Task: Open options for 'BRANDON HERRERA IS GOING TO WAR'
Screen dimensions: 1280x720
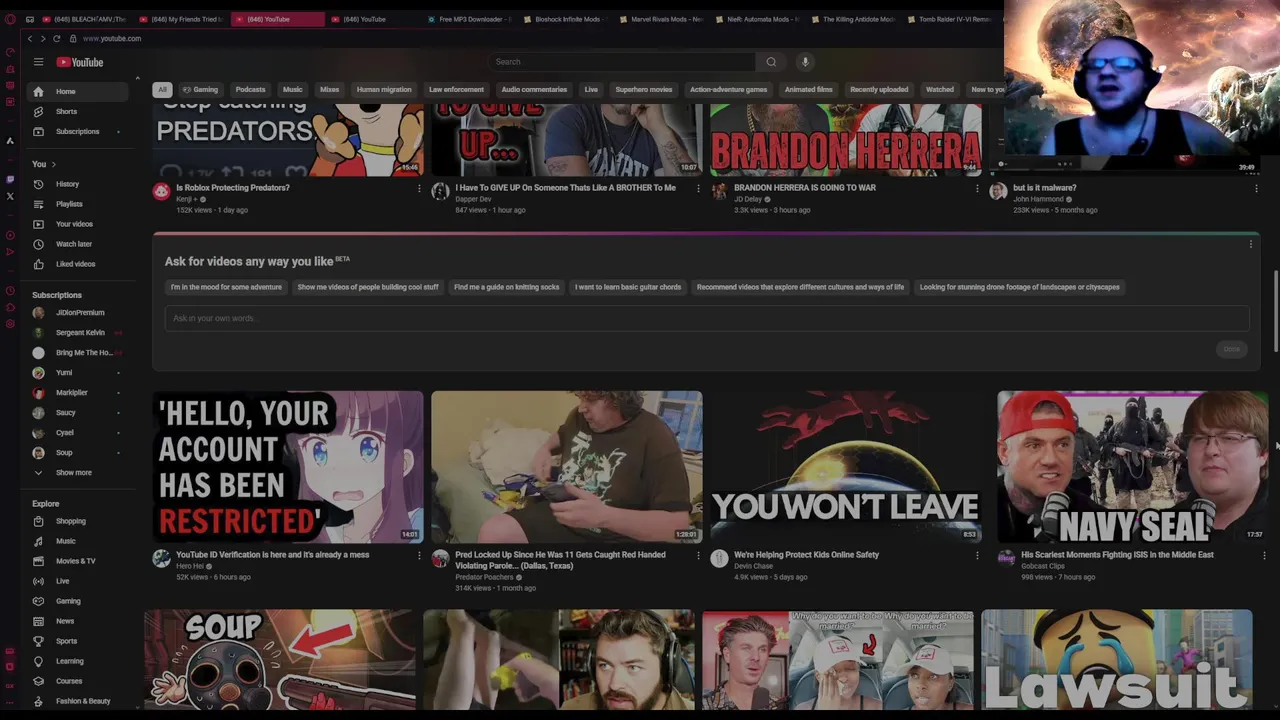Action: pyautogui.click(x=977, y=188)
